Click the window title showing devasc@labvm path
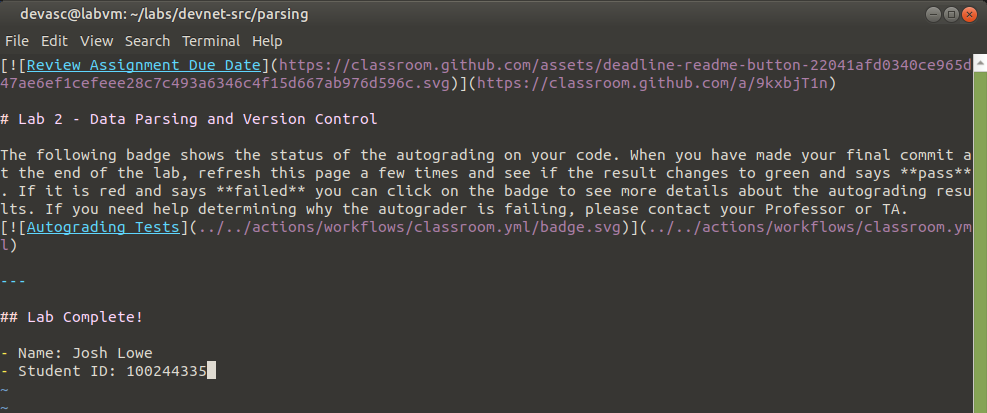 point(164,14)
